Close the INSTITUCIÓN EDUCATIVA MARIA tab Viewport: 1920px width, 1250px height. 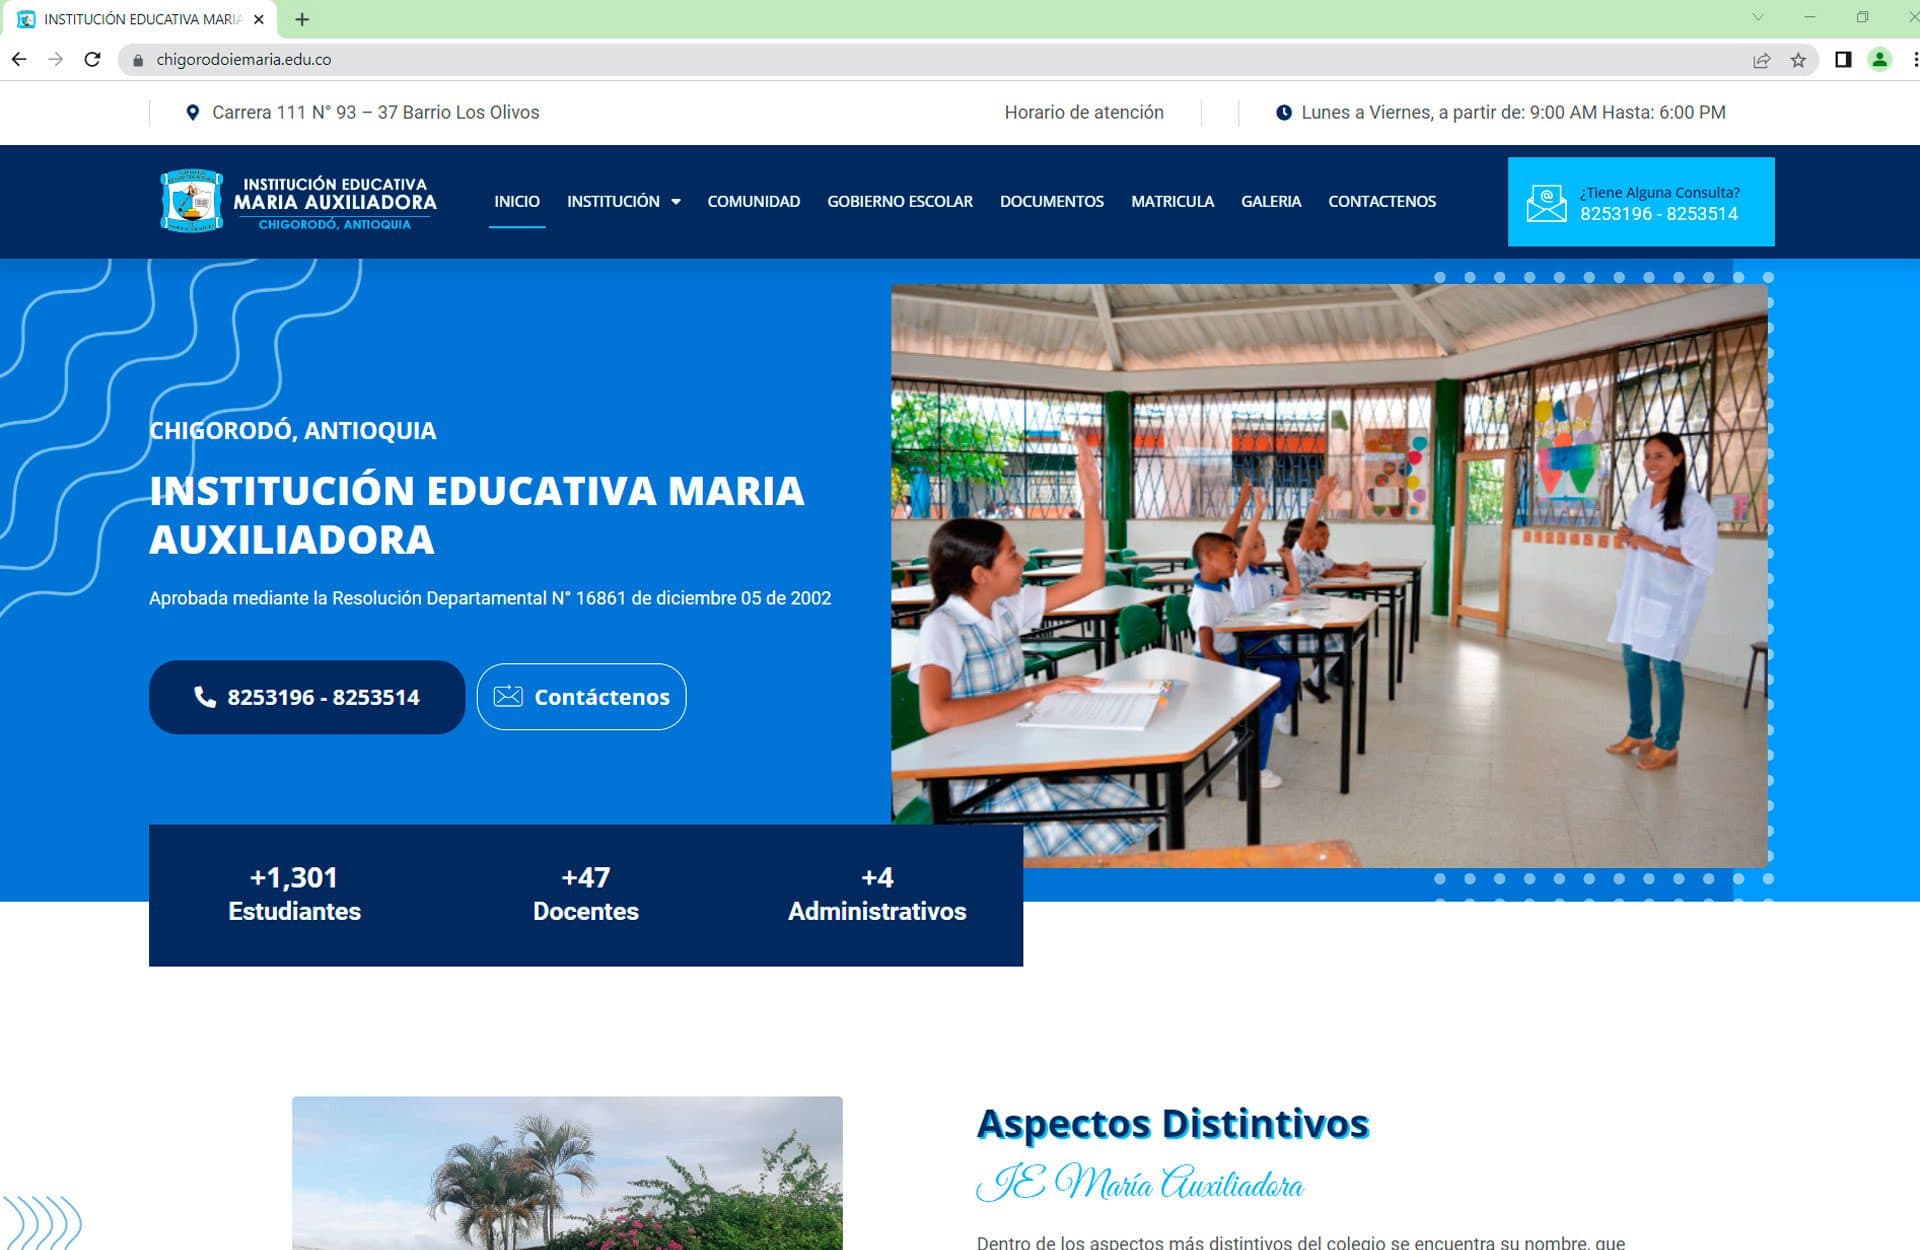259,19
